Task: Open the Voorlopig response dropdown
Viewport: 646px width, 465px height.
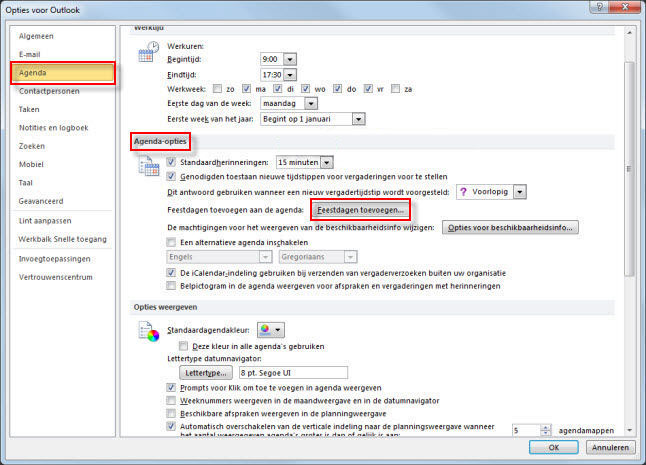Action: (x=520, y=192)
